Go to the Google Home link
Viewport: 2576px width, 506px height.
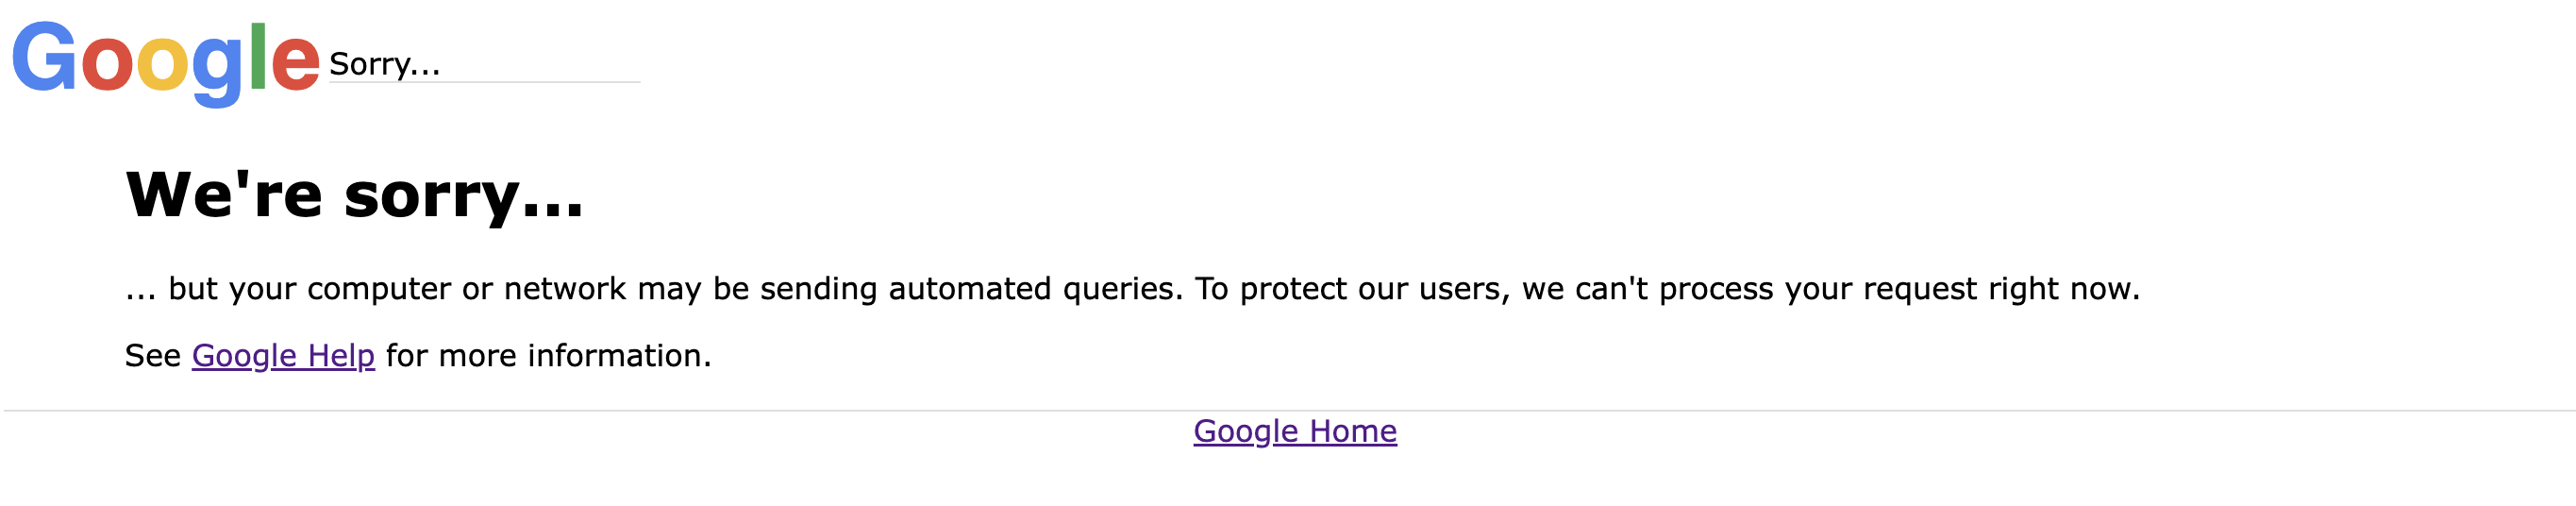pyautogui.click(x=1295, y=431)
